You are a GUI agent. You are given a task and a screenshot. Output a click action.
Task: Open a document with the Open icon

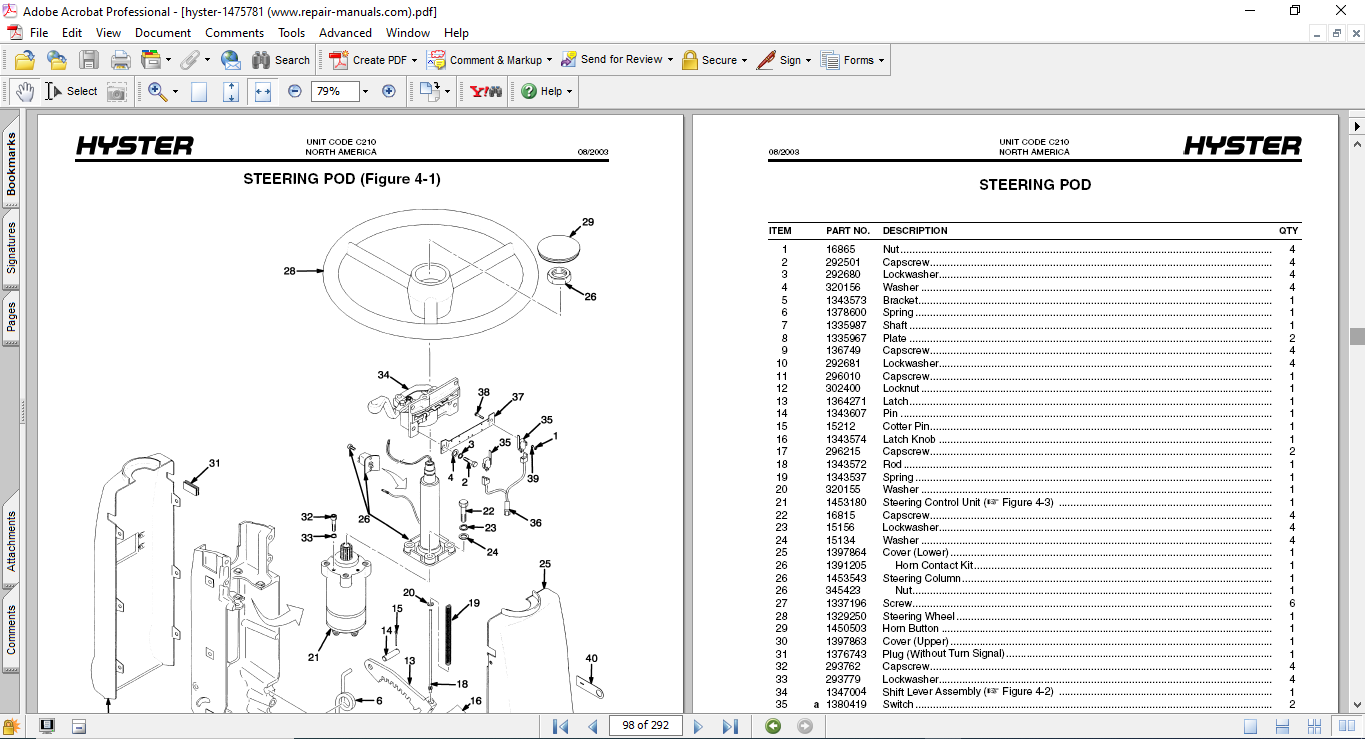pyautogui.click(x=24, y=59)
